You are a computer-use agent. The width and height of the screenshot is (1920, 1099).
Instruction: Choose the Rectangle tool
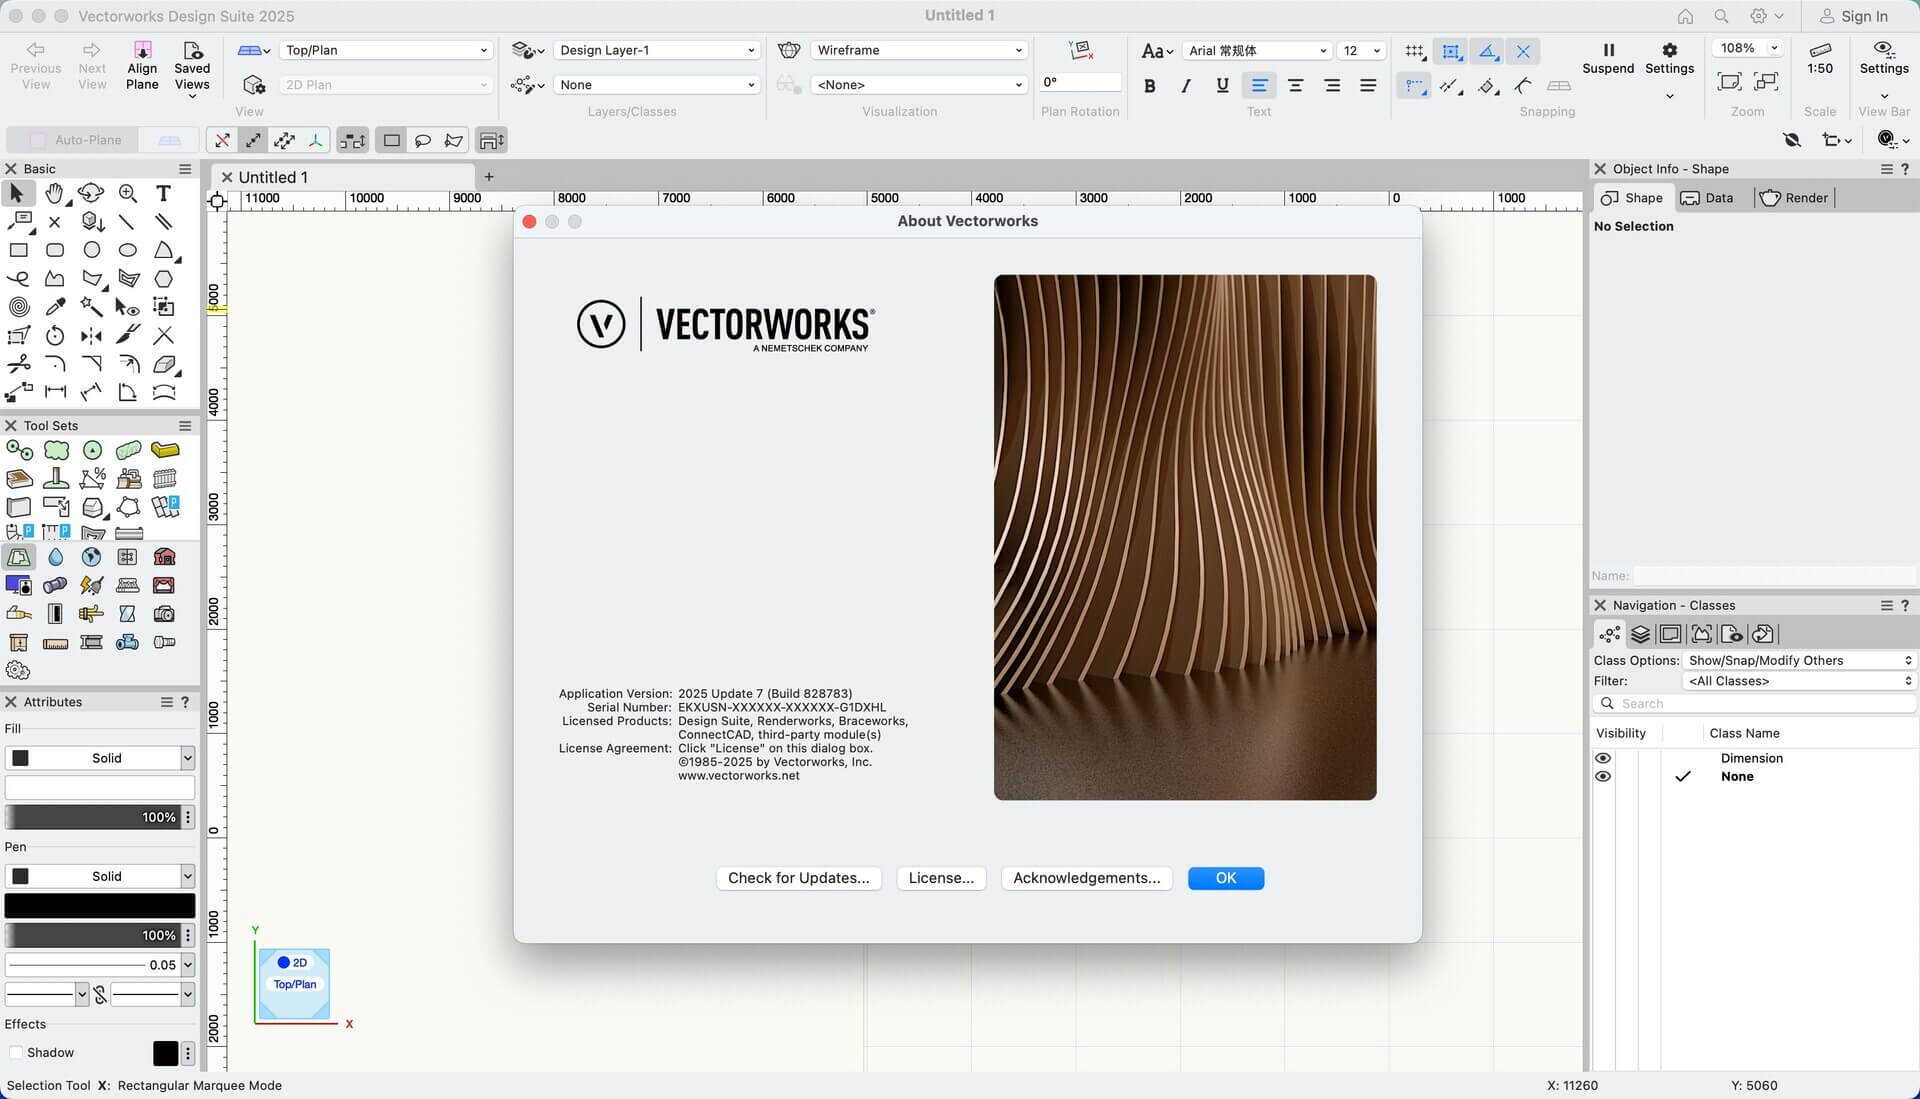point(18,250)
